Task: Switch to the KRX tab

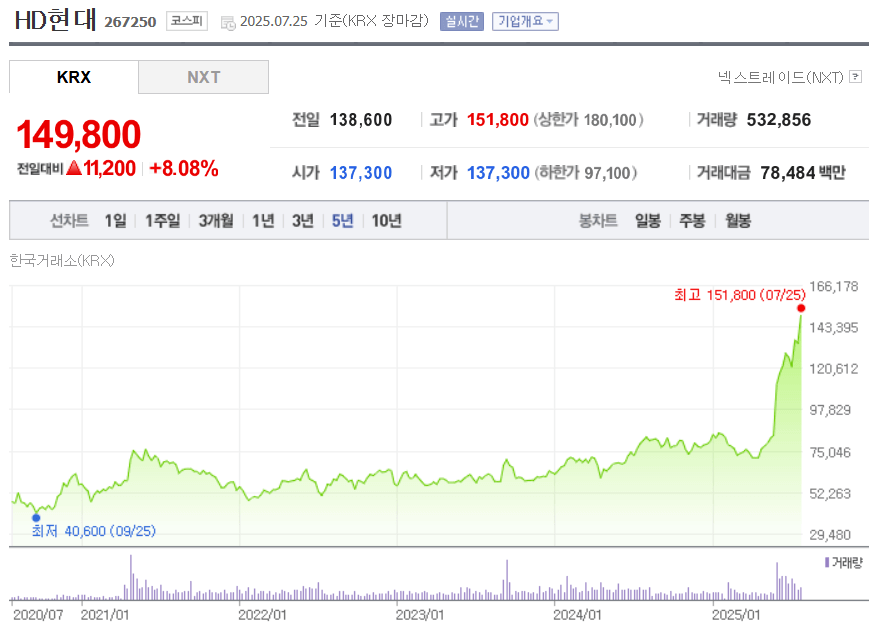Action: click(74, 77)
